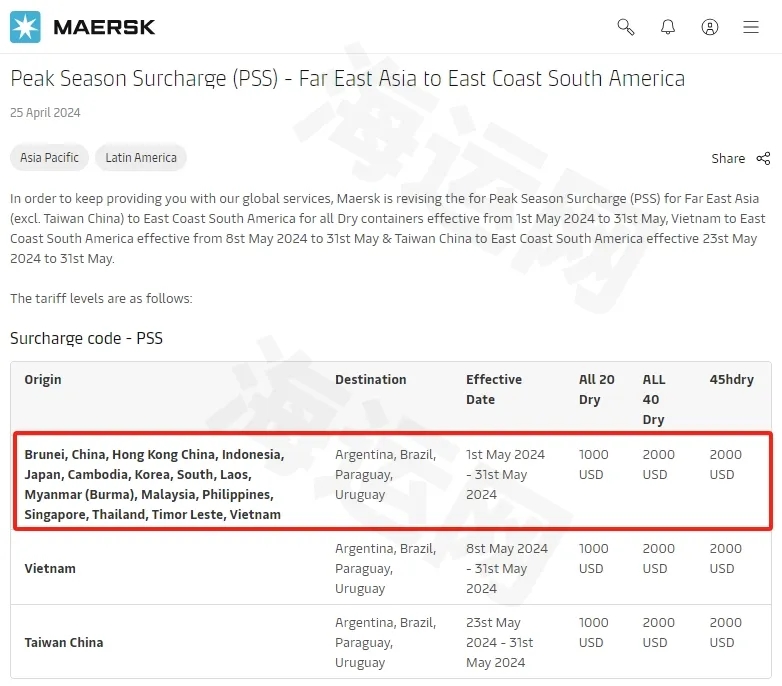Click the Peak Season Surcharge page title
The width and height of the screenshot is (782, 686).
pos(348,79)
